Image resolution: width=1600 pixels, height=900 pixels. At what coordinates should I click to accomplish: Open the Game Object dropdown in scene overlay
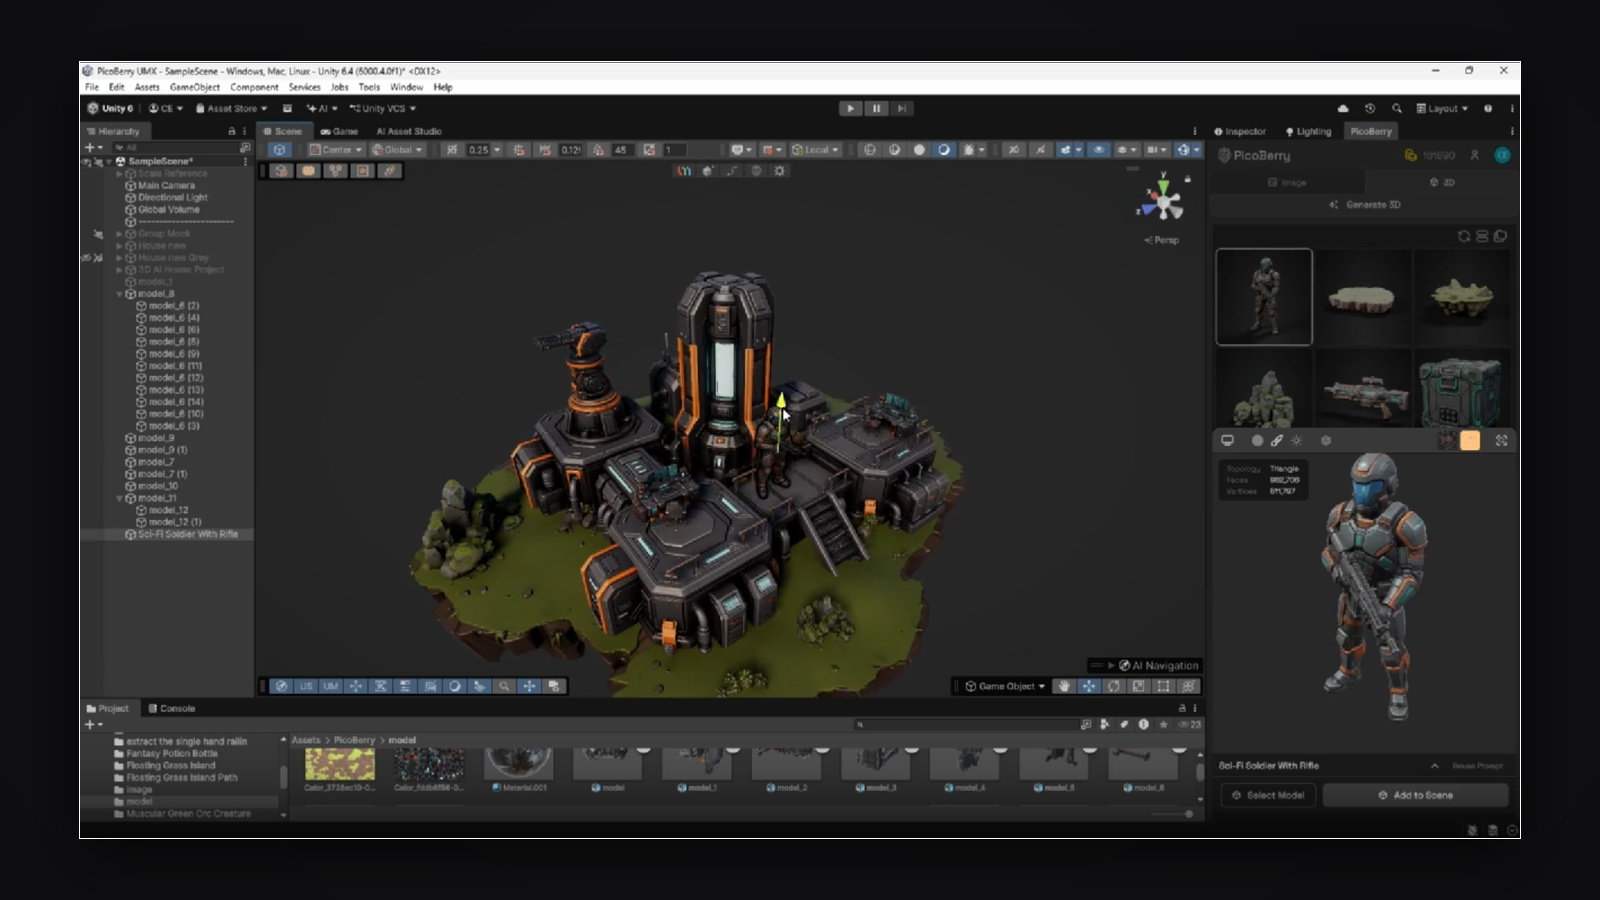pos(1006,686)
